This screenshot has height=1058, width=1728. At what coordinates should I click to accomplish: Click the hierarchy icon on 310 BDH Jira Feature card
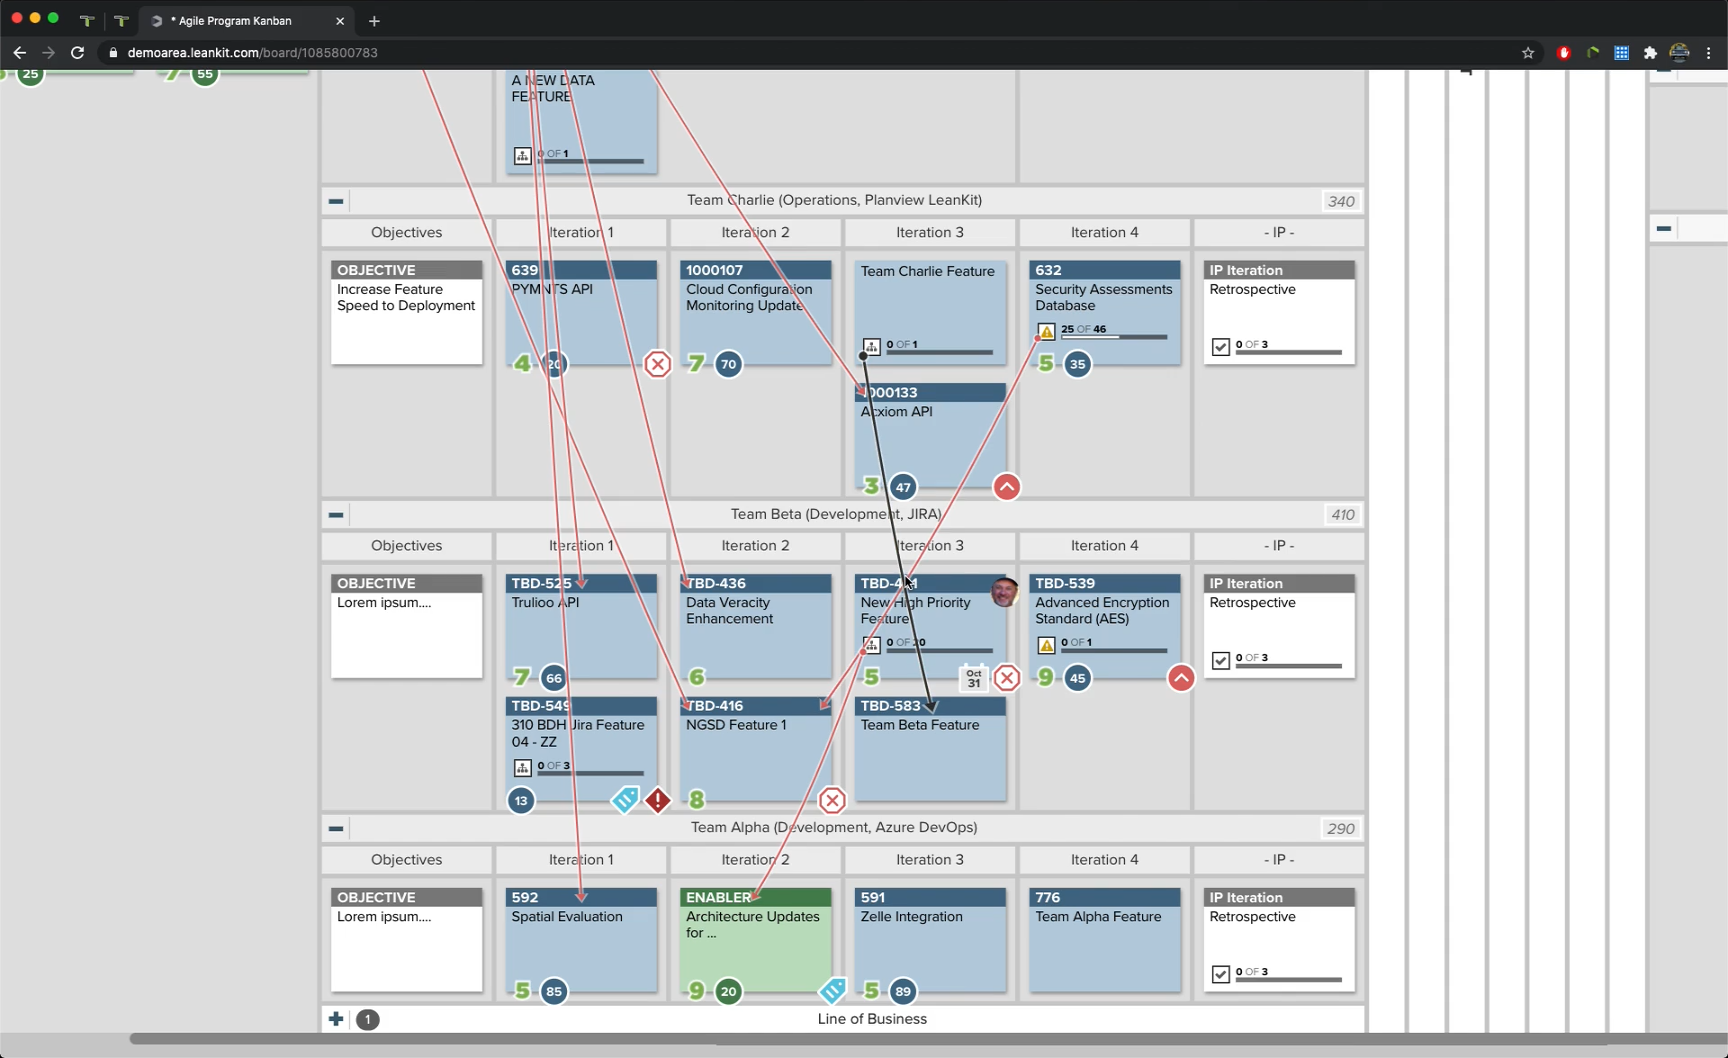(x=522, y=768)
